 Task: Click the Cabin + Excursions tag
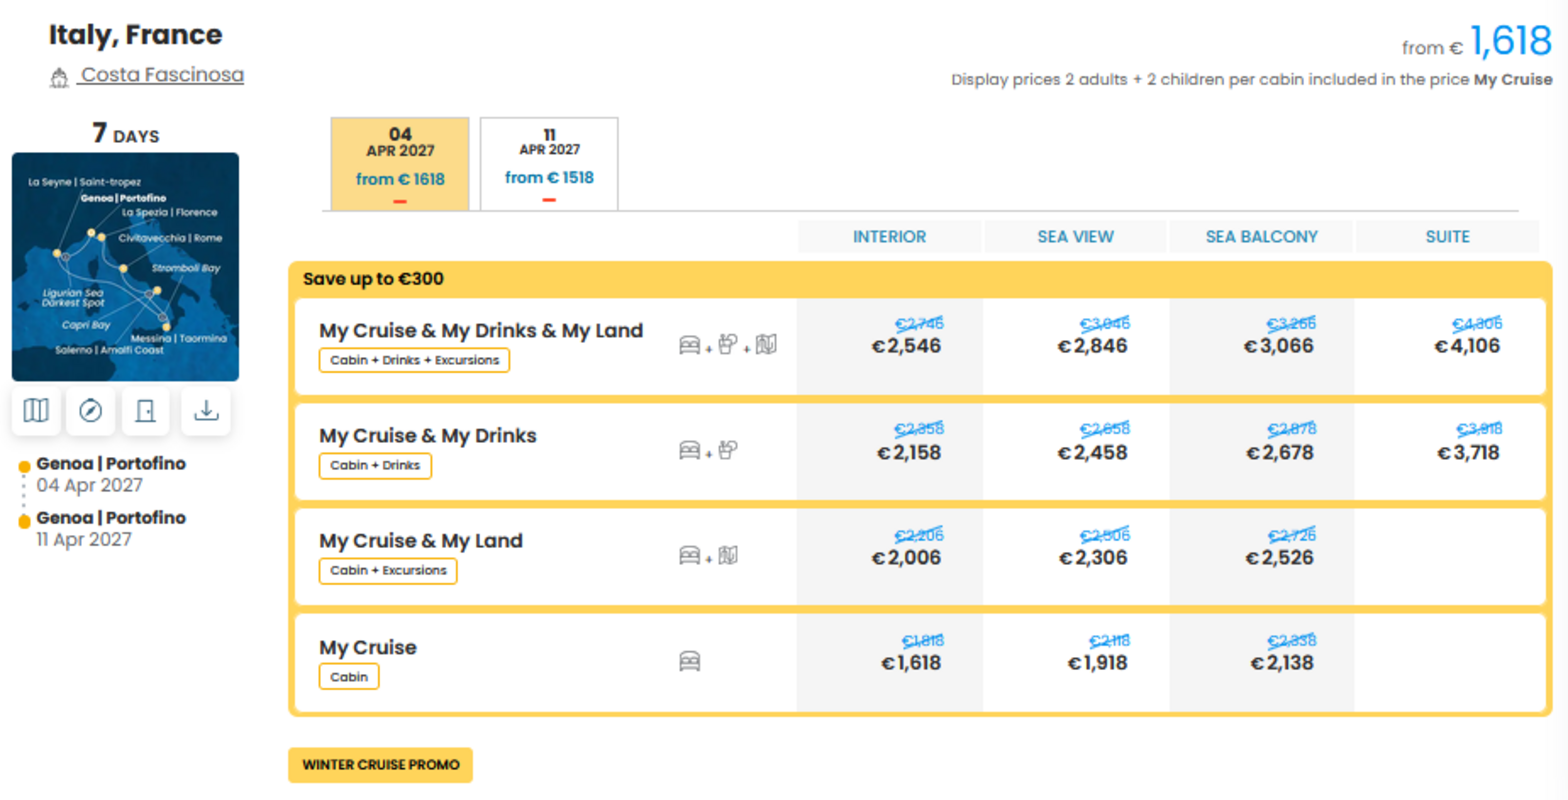388,570
